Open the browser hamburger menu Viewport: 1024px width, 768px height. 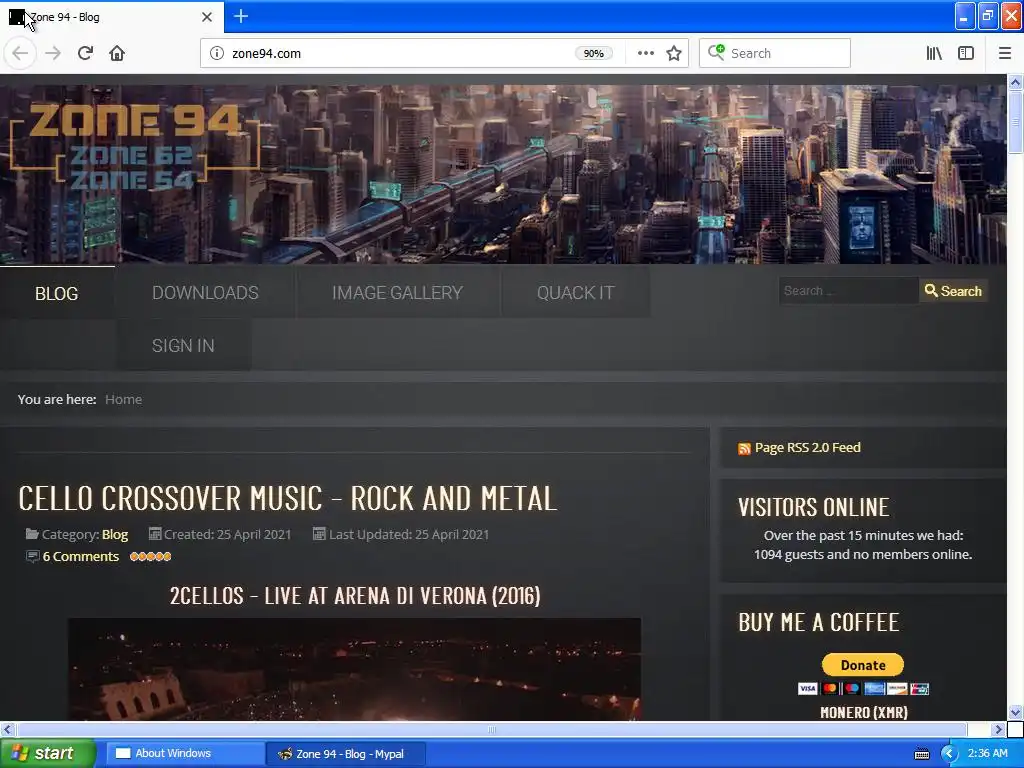1005,54
